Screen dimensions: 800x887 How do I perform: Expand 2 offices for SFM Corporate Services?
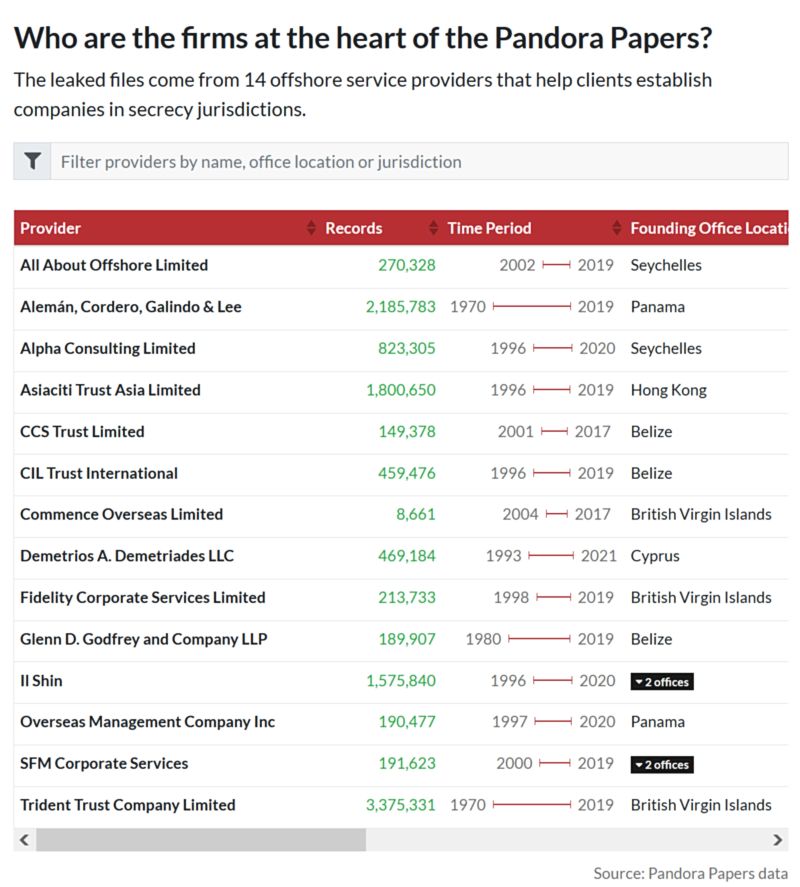pos(662,764)
